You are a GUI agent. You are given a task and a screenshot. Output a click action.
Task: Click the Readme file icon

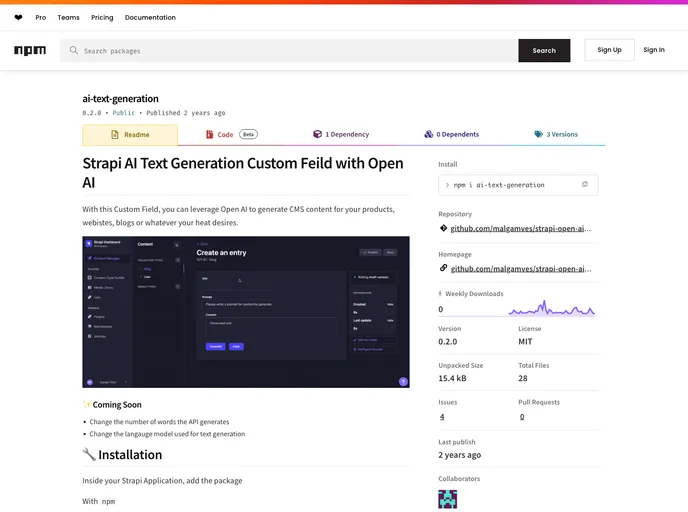click(115, 134)
